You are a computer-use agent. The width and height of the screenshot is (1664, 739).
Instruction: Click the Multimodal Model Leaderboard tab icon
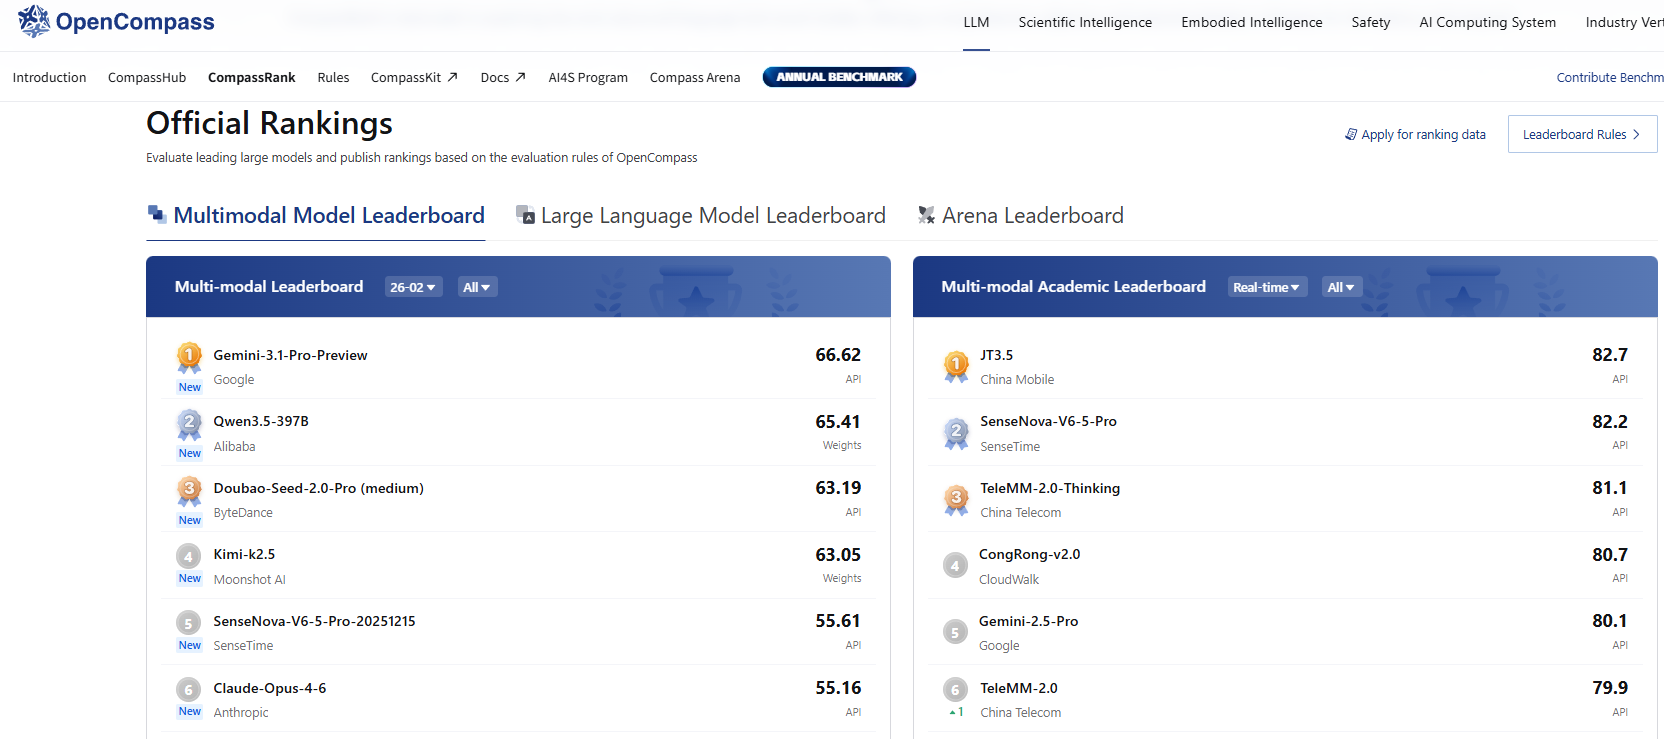click(x=157, y=214)
